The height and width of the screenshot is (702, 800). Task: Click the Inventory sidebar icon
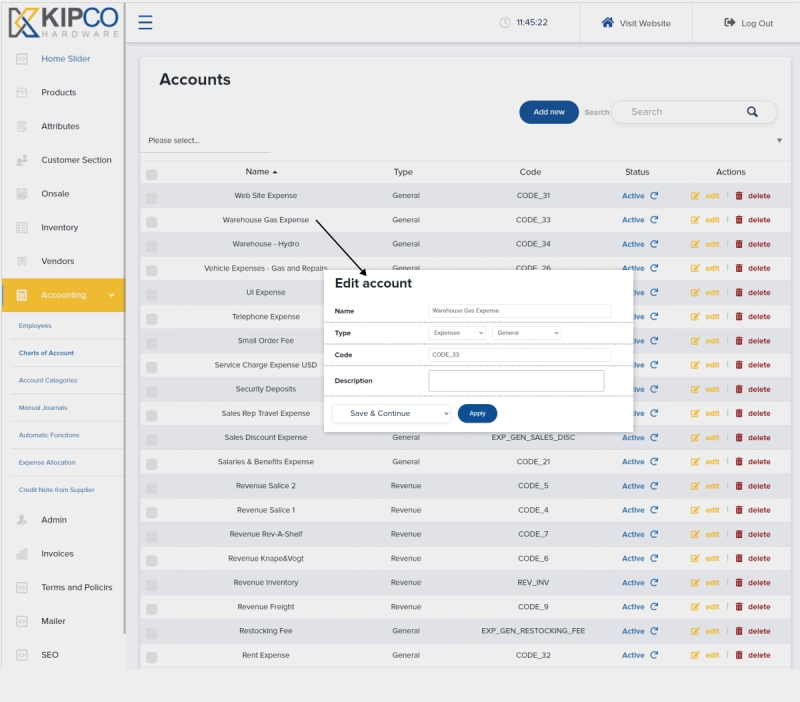(23, 227)
